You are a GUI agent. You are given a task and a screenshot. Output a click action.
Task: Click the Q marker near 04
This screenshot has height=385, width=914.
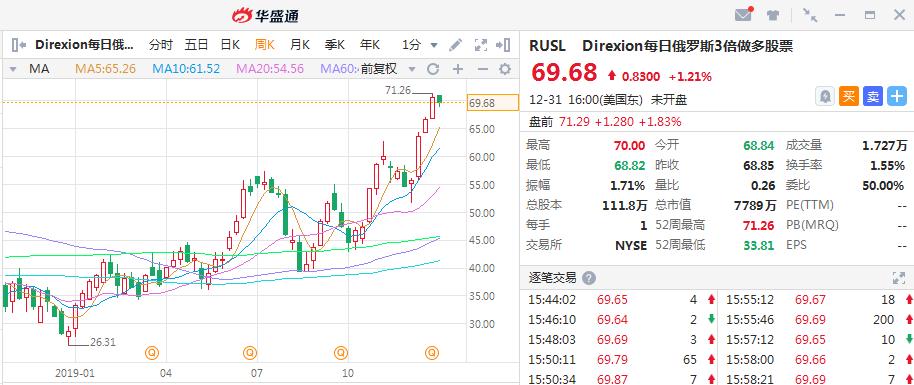pyautogui.click(x=152, y=352)
